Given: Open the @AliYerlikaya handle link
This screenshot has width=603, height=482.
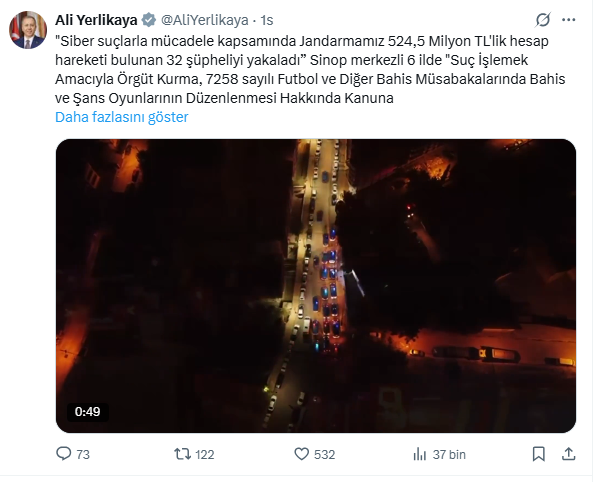Looking at the screenshot, I should point(205,20).
